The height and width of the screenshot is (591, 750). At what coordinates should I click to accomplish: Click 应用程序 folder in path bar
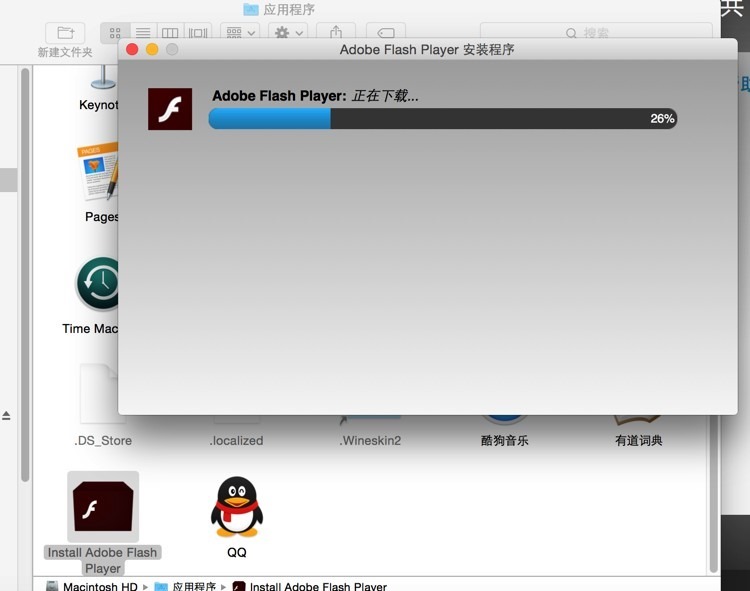(x=186, y=586)
